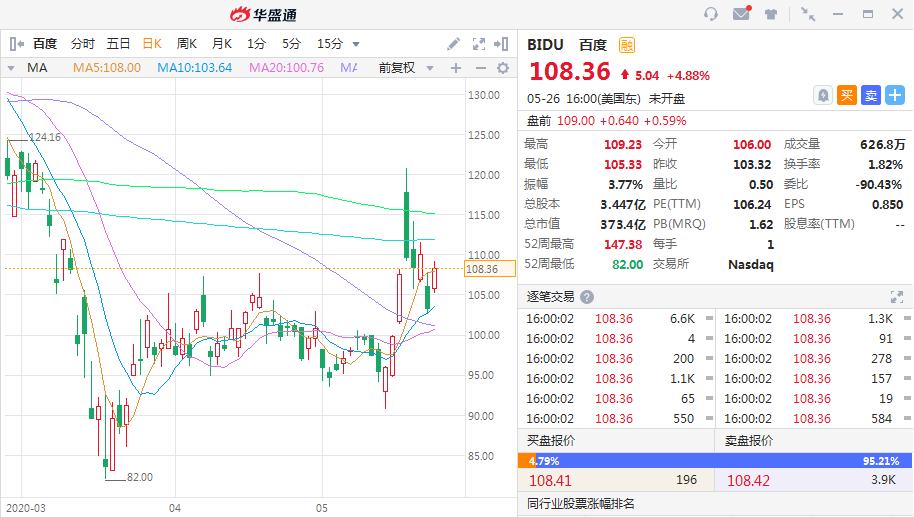Switch to the 1分 chart interval
The height and width of the screenshot is (517, 914).
click(x=256, y=44)
